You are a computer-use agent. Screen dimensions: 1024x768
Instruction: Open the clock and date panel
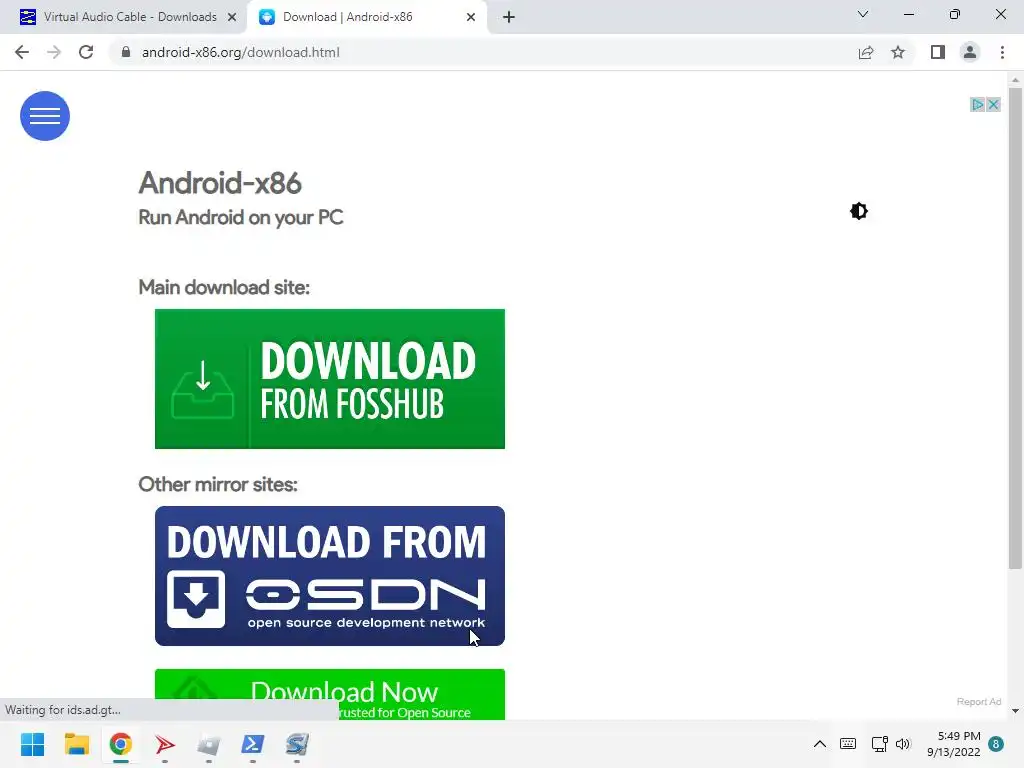coord(953,744)
